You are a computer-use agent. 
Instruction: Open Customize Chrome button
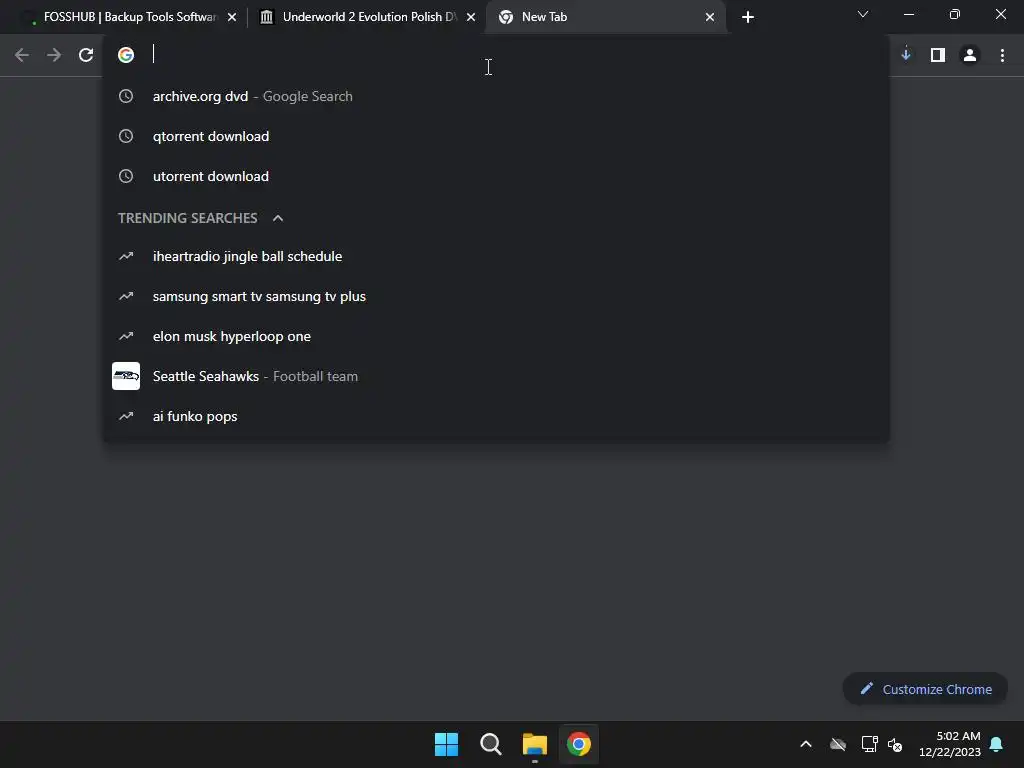[925, 689]
